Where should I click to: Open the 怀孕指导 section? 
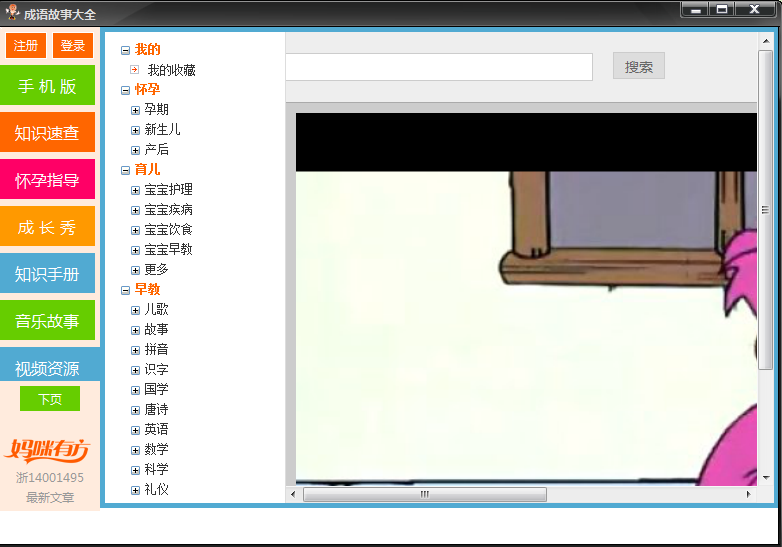click(x=47, y=180)
